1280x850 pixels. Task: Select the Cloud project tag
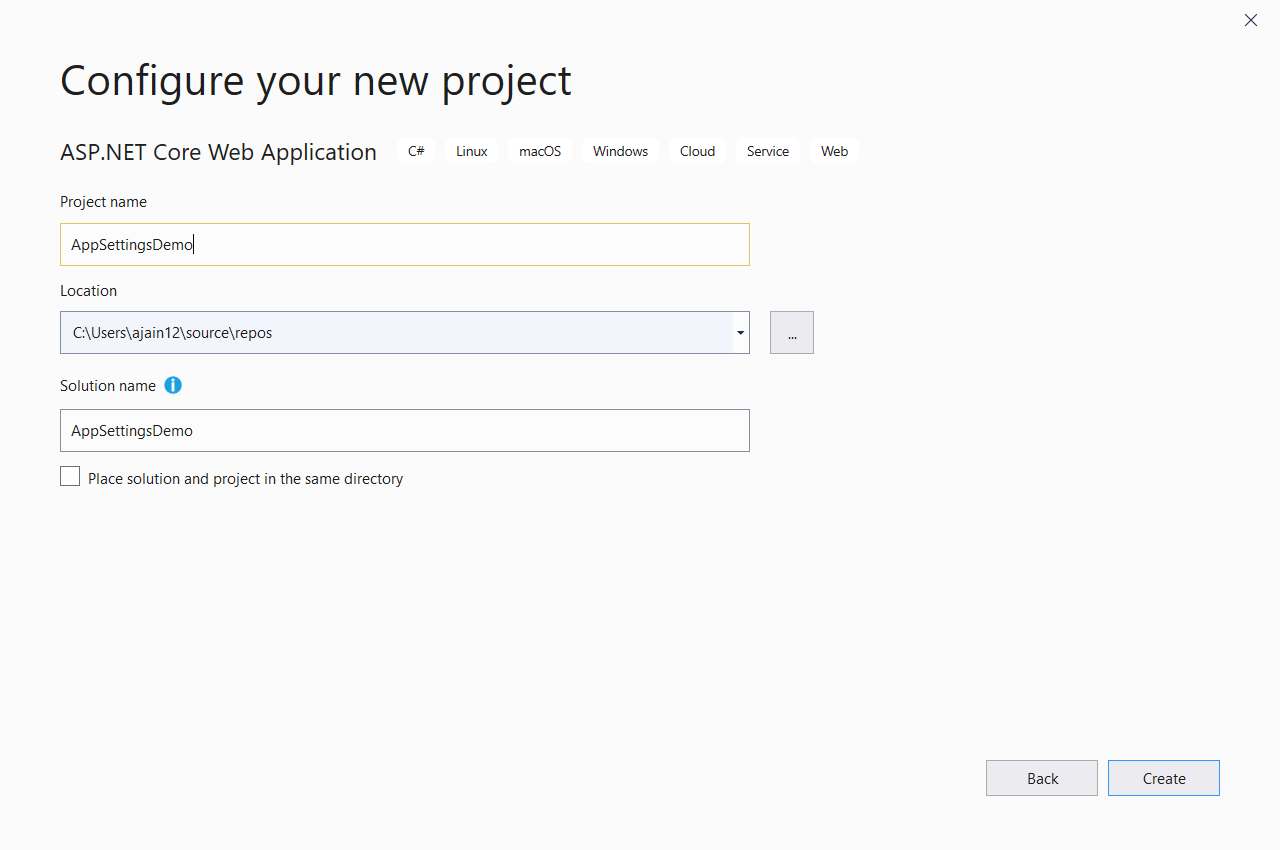tap(697, 151)
